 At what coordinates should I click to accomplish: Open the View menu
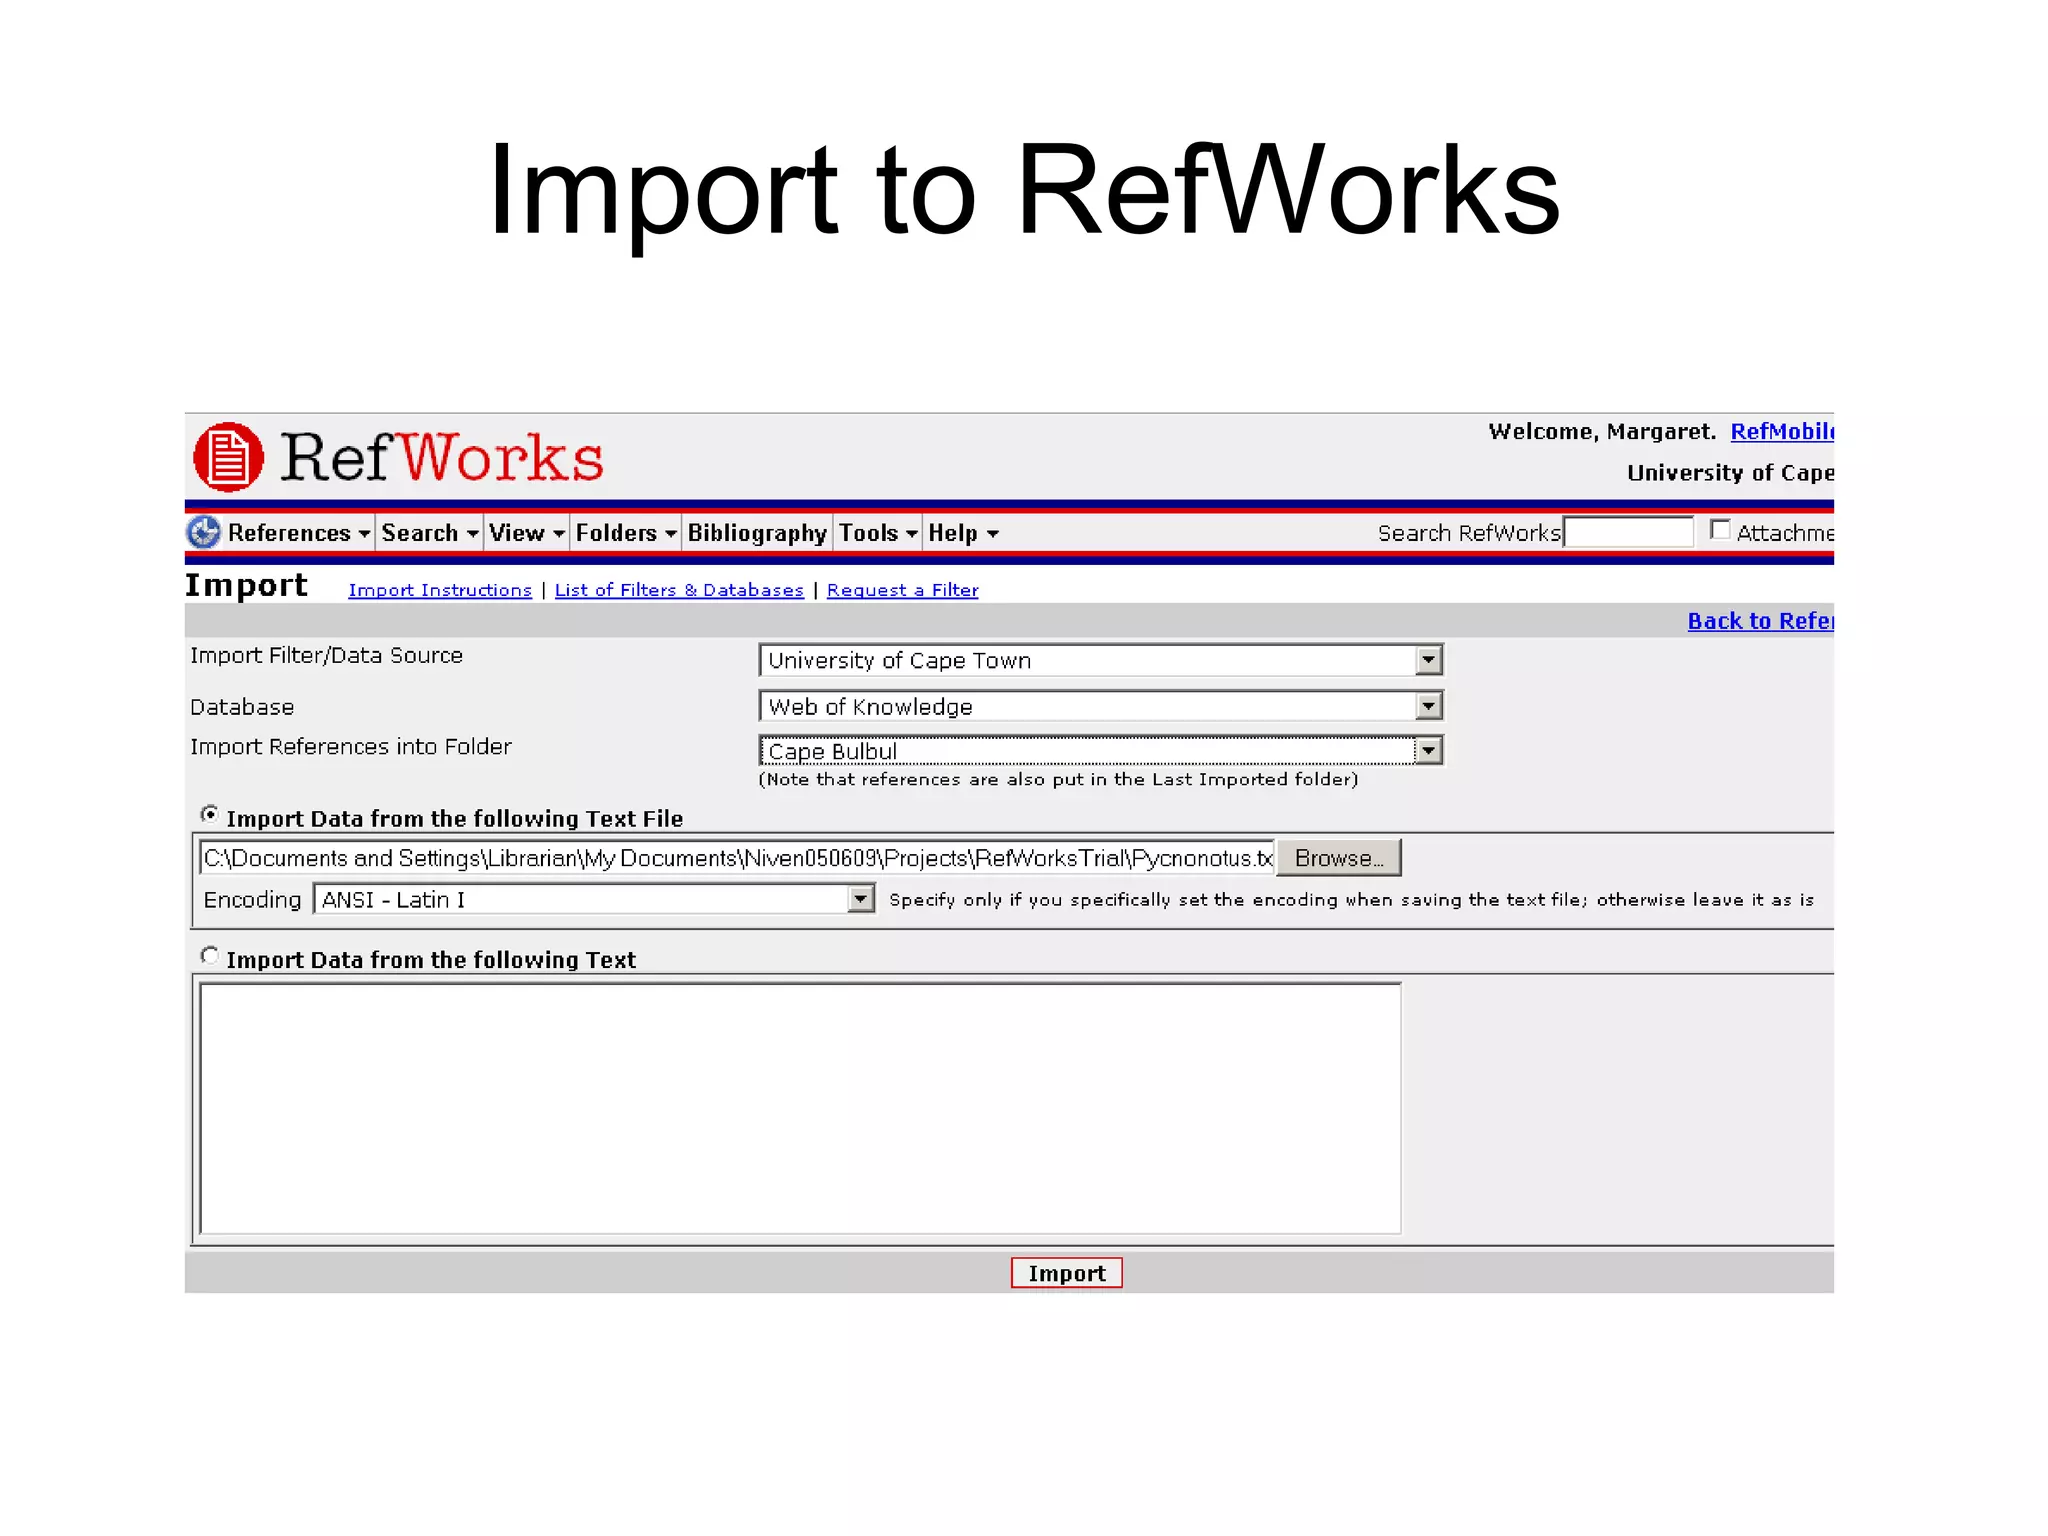(527, 533)
